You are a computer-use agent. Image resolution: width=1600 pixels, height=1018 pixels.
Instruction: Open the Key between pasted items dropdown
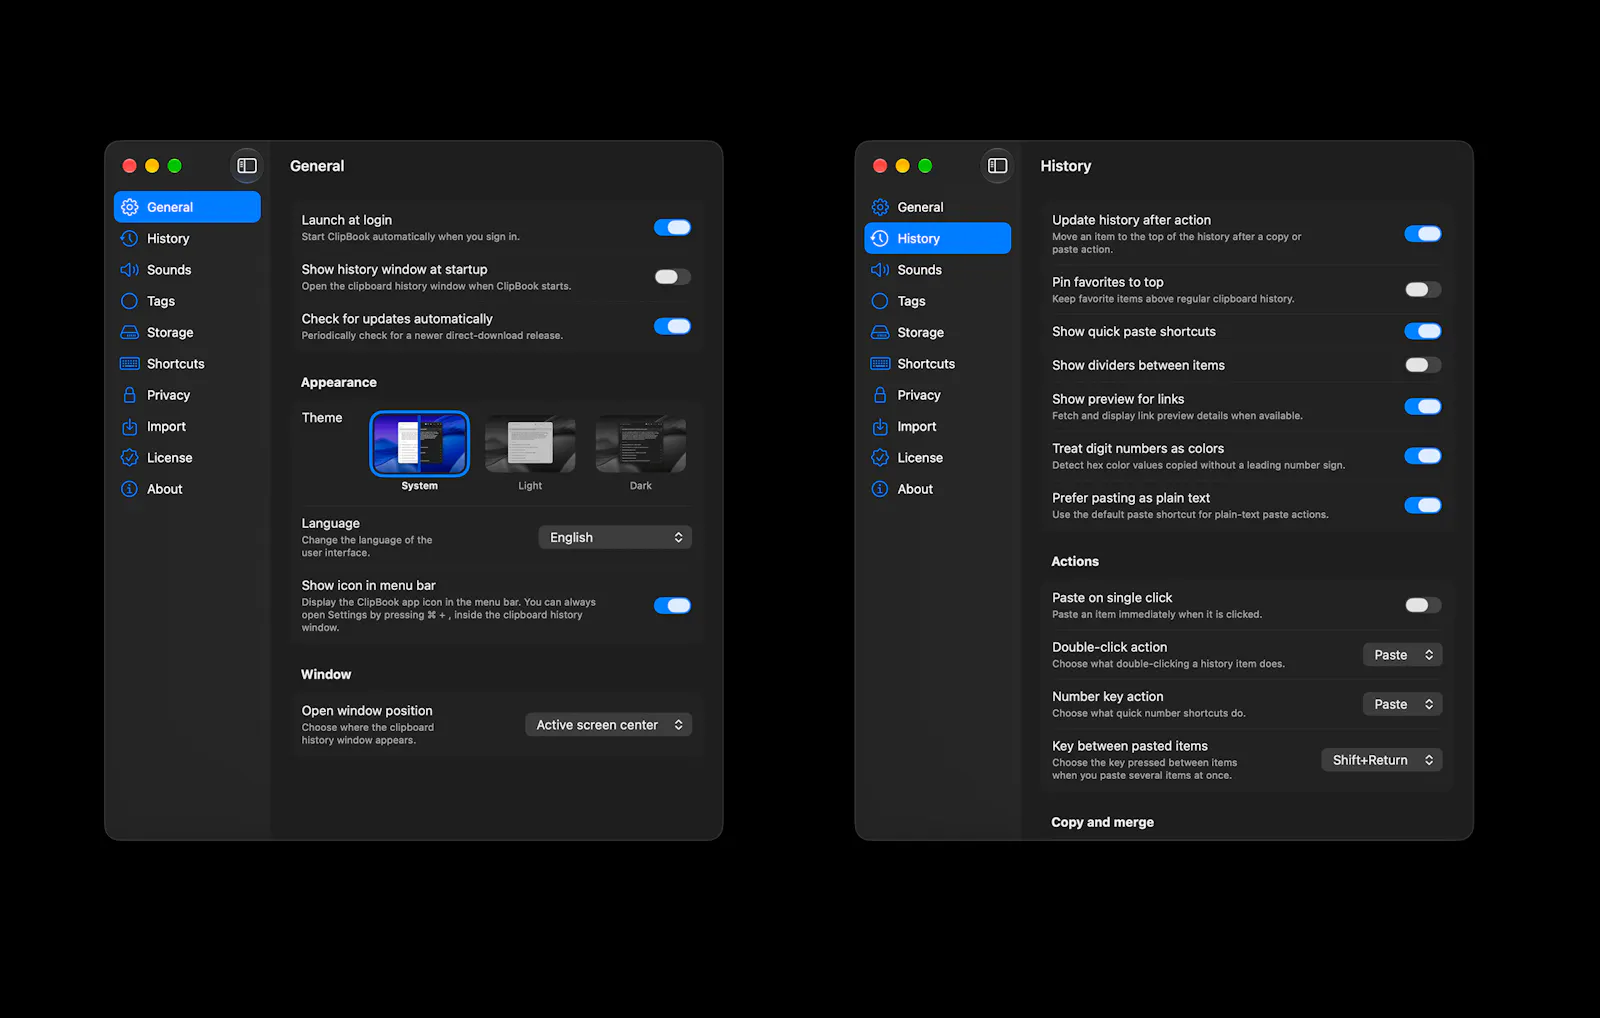[1382, 760]
